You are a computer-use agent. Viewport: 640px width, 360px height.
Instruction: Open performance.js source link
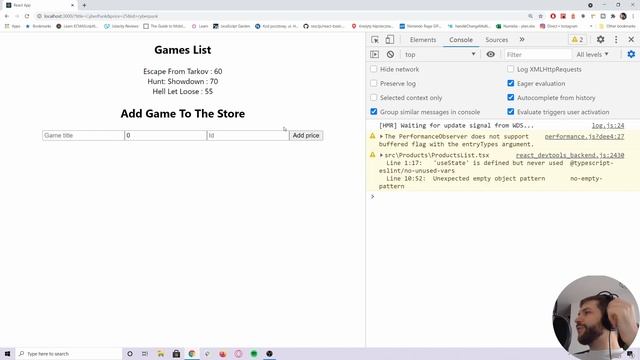584,136
